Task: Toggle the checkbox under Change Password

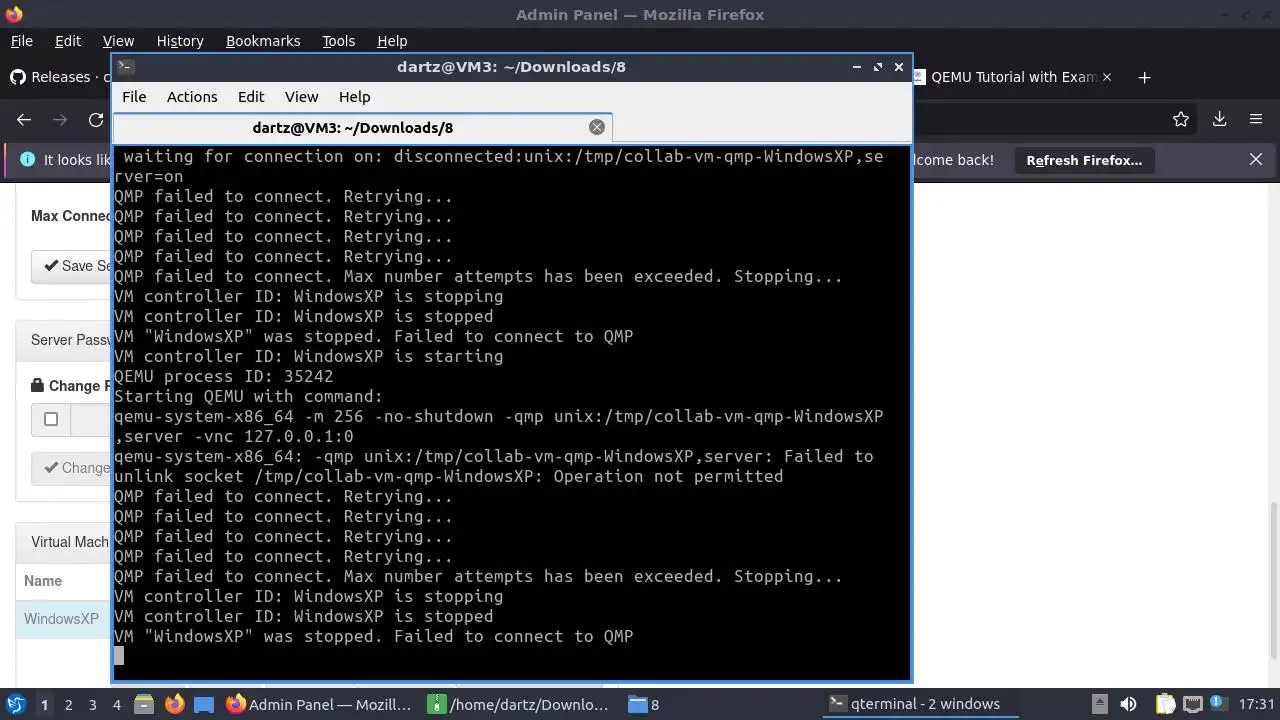Action: point(51,419)
